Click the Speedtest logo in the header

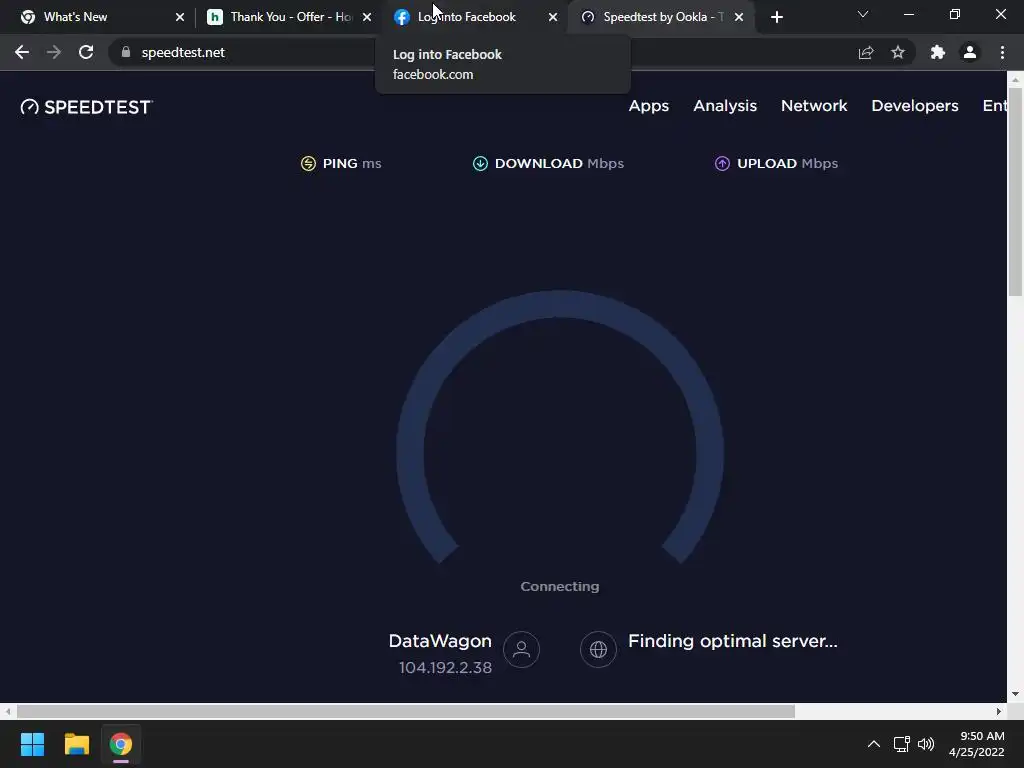86,107
